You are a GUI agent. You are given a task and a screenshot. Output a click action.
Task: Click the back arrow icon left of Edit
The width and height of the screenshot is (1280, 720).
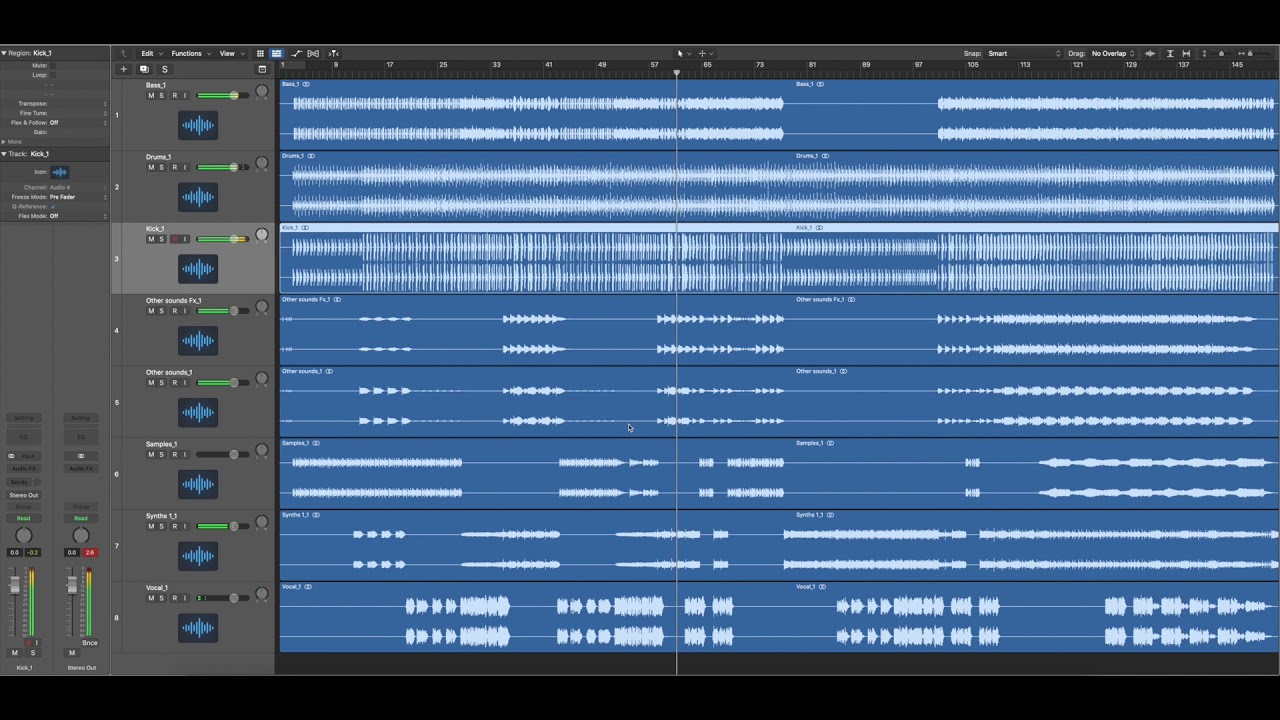[x=124, y=53]
